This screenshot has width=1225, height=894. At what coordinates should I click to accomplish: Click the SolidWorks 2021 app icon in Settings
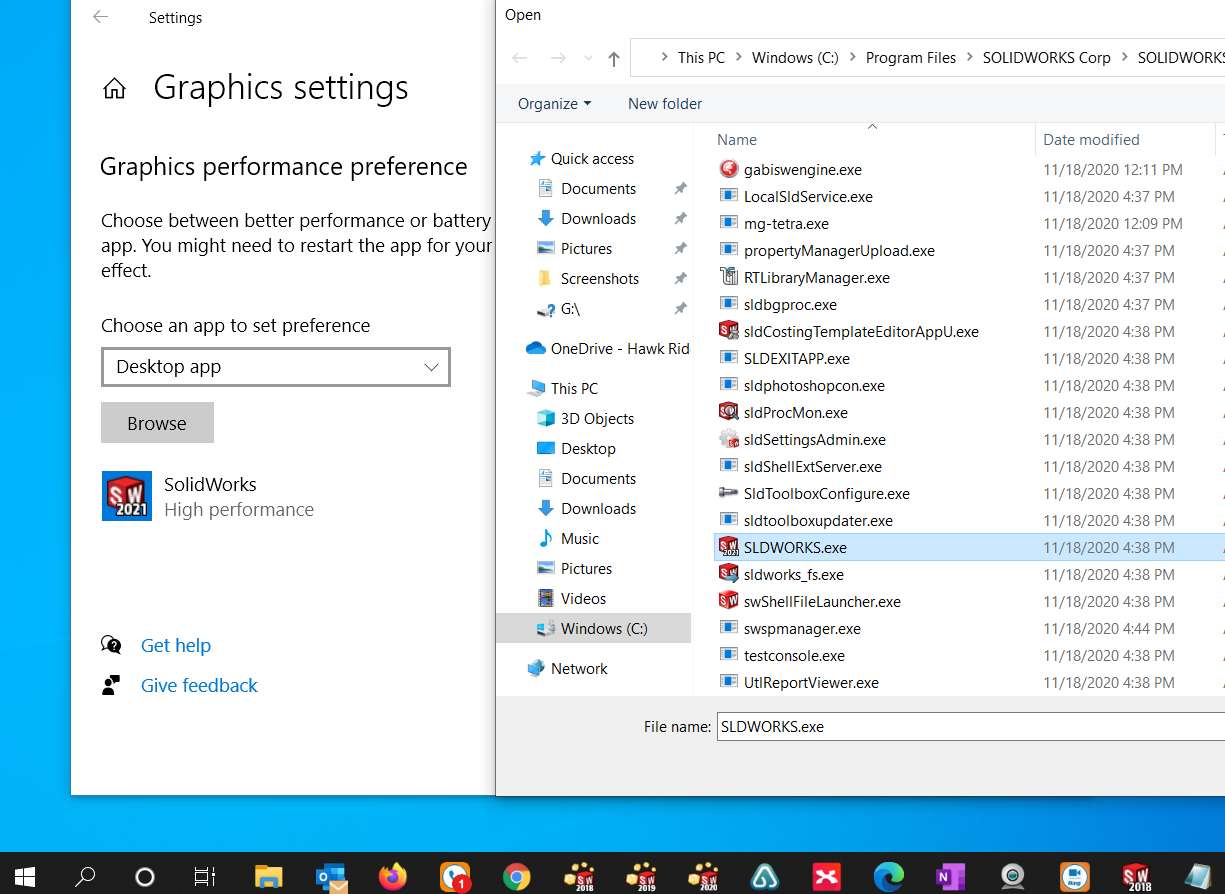[127, 496]
